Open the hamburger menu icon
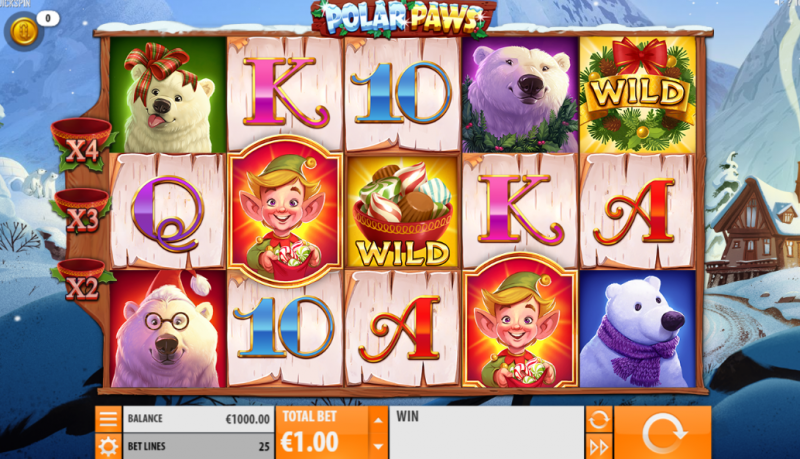Screen dimensions: 800x459 point(108,419)
